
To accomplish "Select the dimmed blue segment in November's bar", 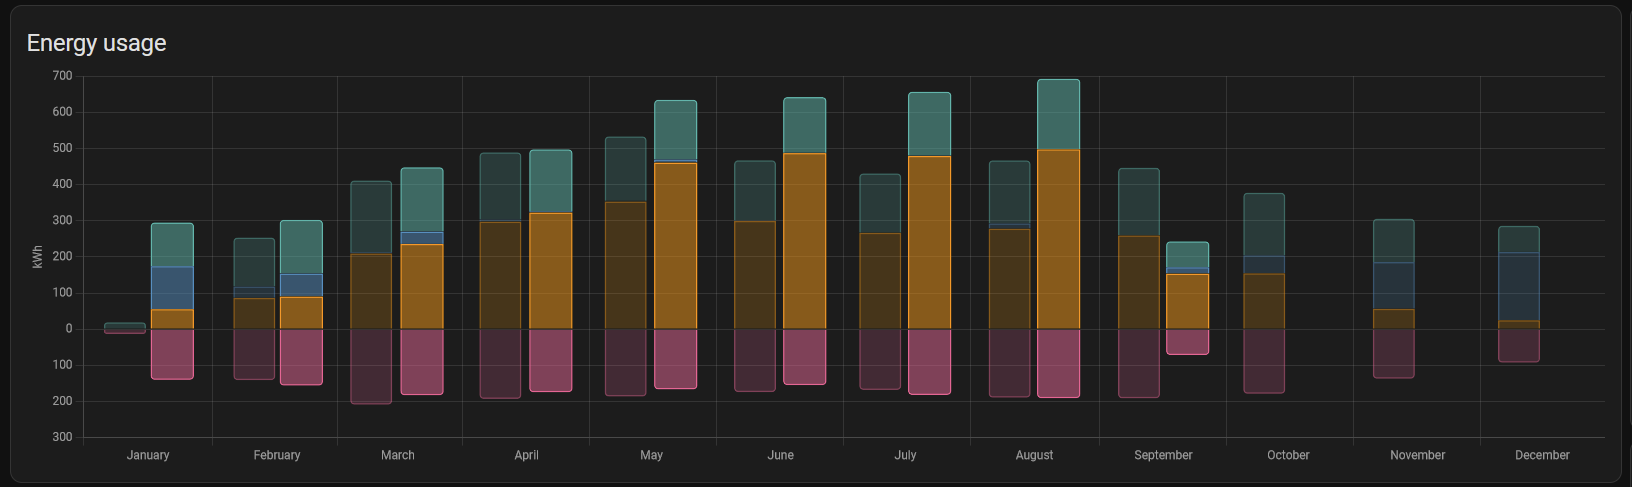I will 1393,286.
